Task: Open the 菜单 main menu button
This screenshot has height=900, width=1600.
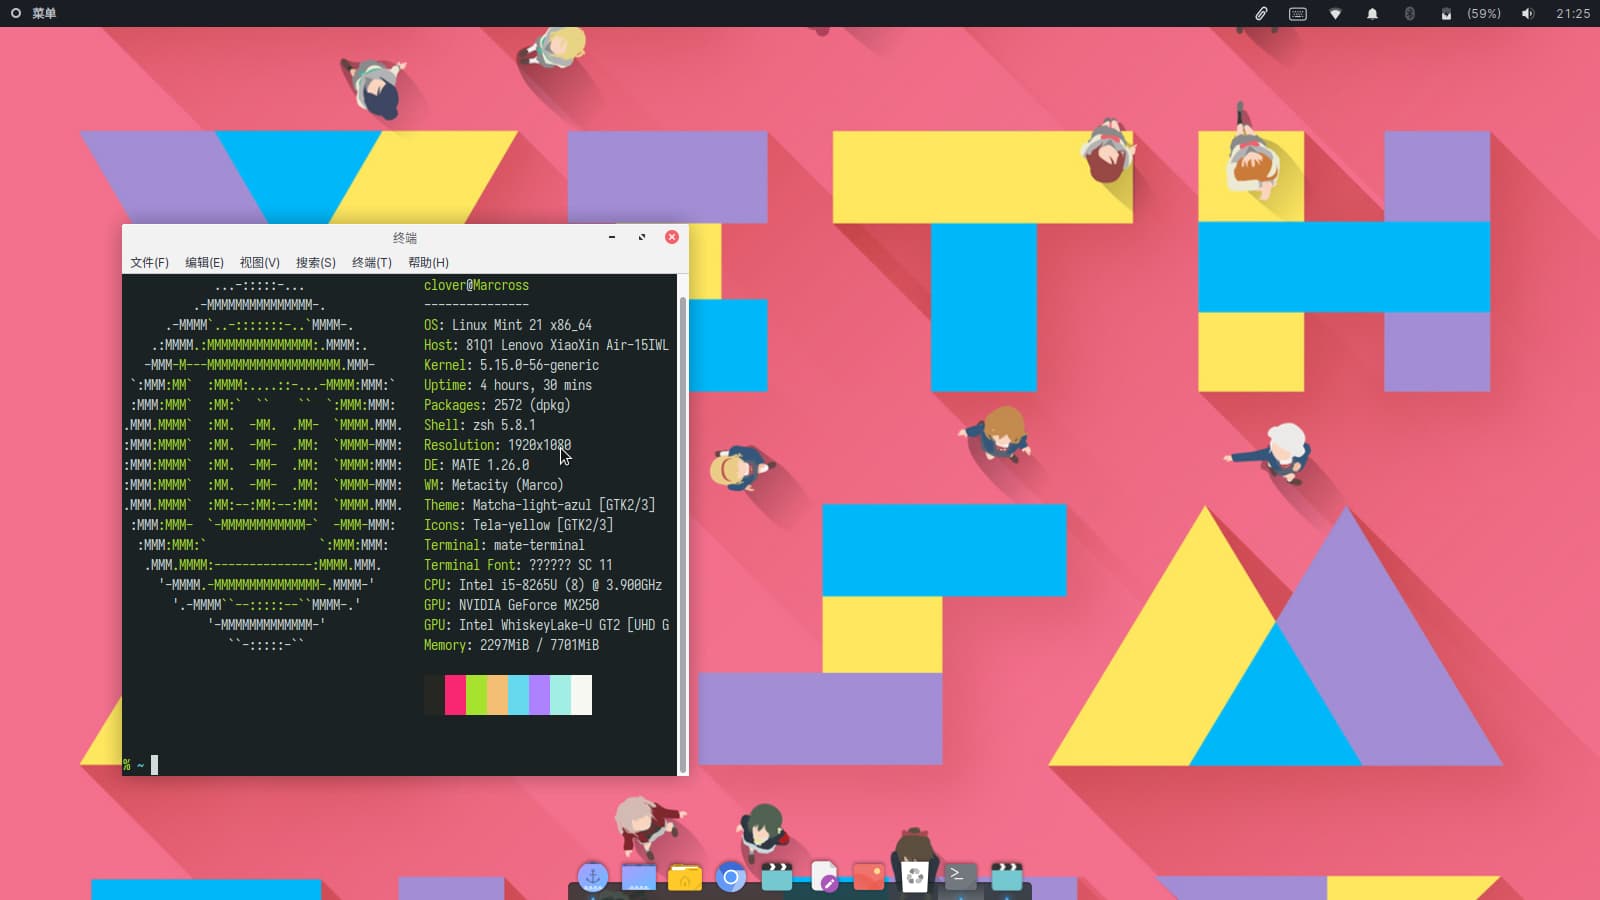Action: click(x=33, y=13)
